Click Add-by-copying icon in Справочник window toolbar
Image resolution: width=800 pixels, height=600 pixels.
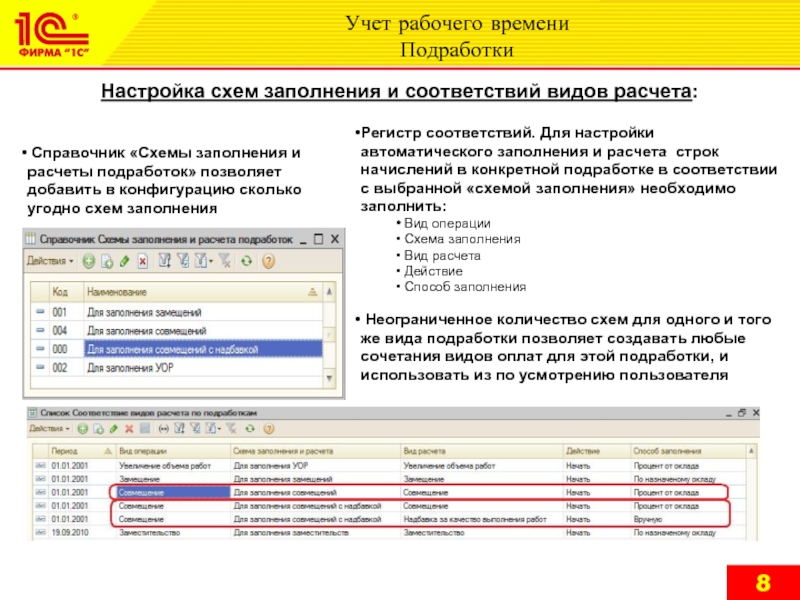tap(107, 261)
